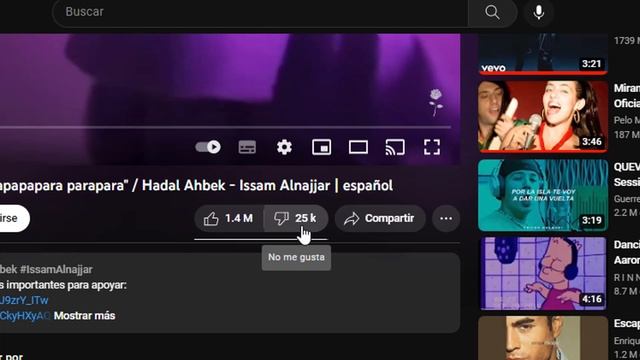The height and width of the screenshot is (360, 640).
Task: Open link ending in J9zrY_ITw
Action: (24, 300)
